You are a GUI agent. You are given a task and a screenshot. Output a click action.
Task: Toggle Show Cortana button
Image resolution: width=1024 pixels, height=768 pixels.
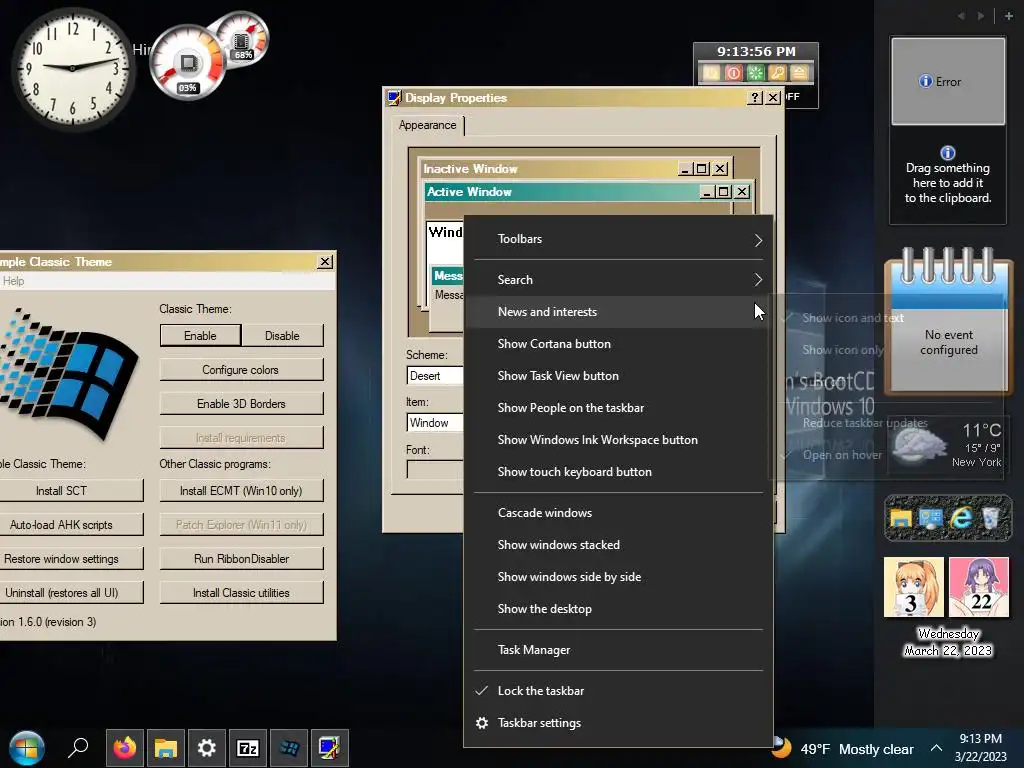[x=618, y=344]
